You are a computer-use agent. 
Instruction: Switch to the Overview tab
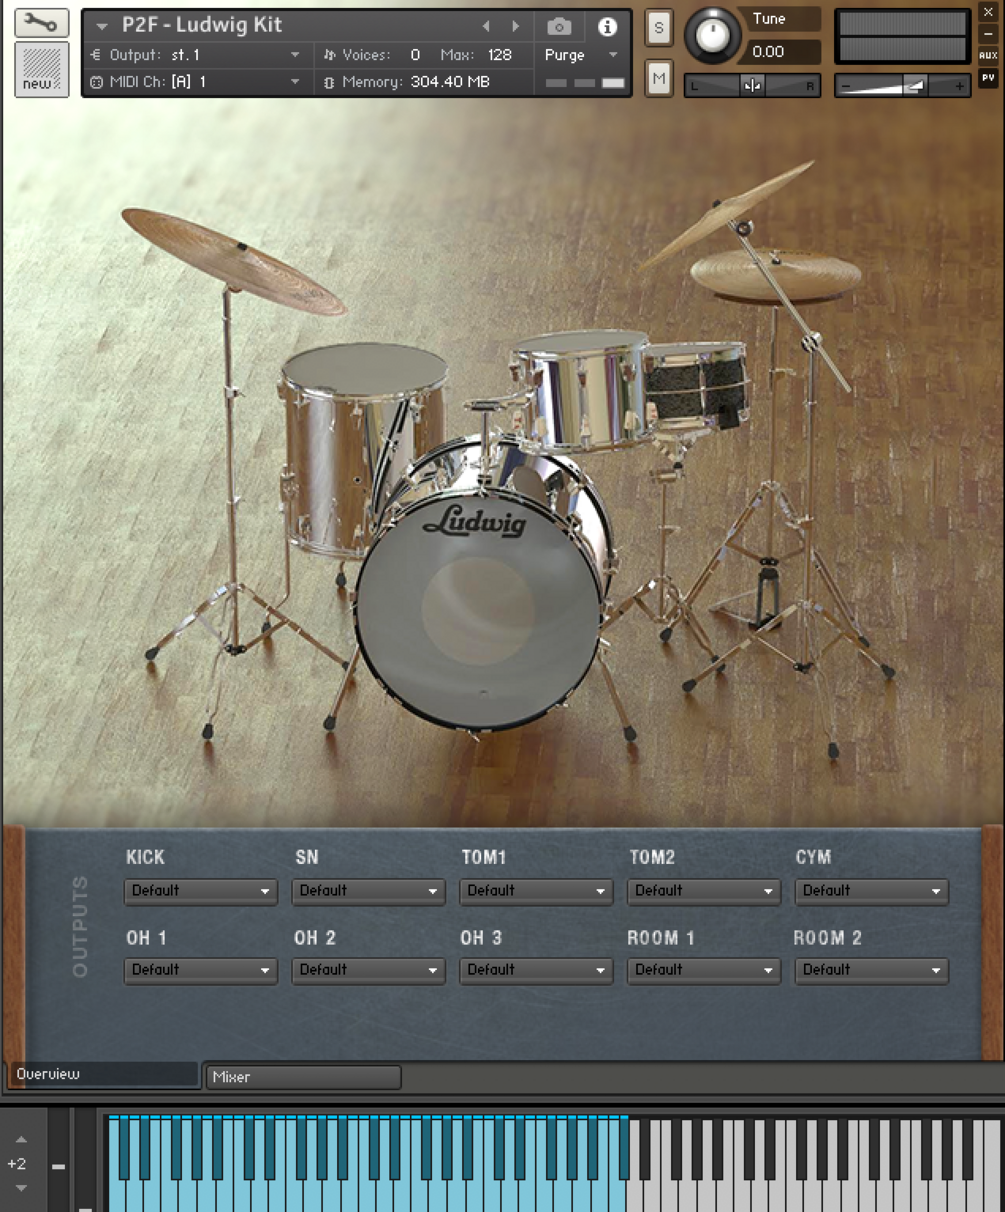(103, 1074)
